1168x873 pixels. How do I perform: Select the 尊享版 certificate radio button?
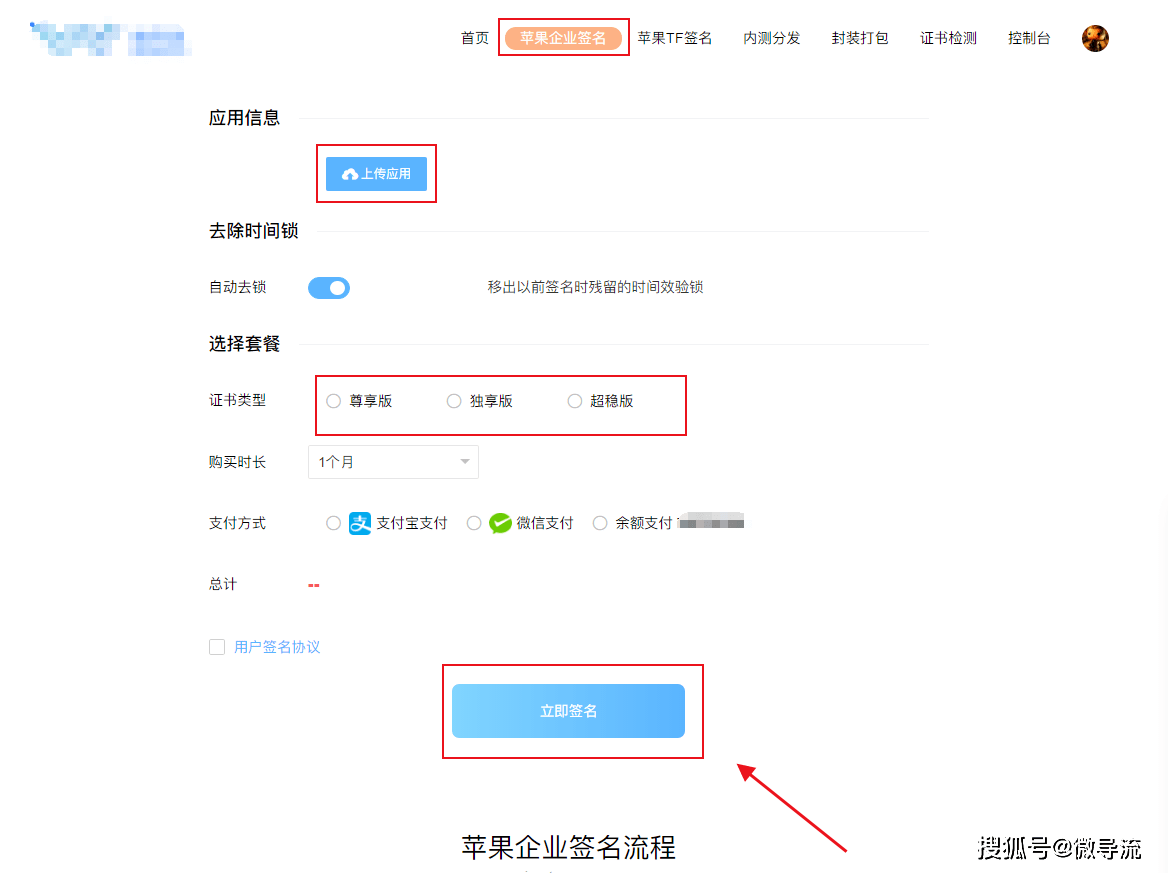(x=334, y=401)
